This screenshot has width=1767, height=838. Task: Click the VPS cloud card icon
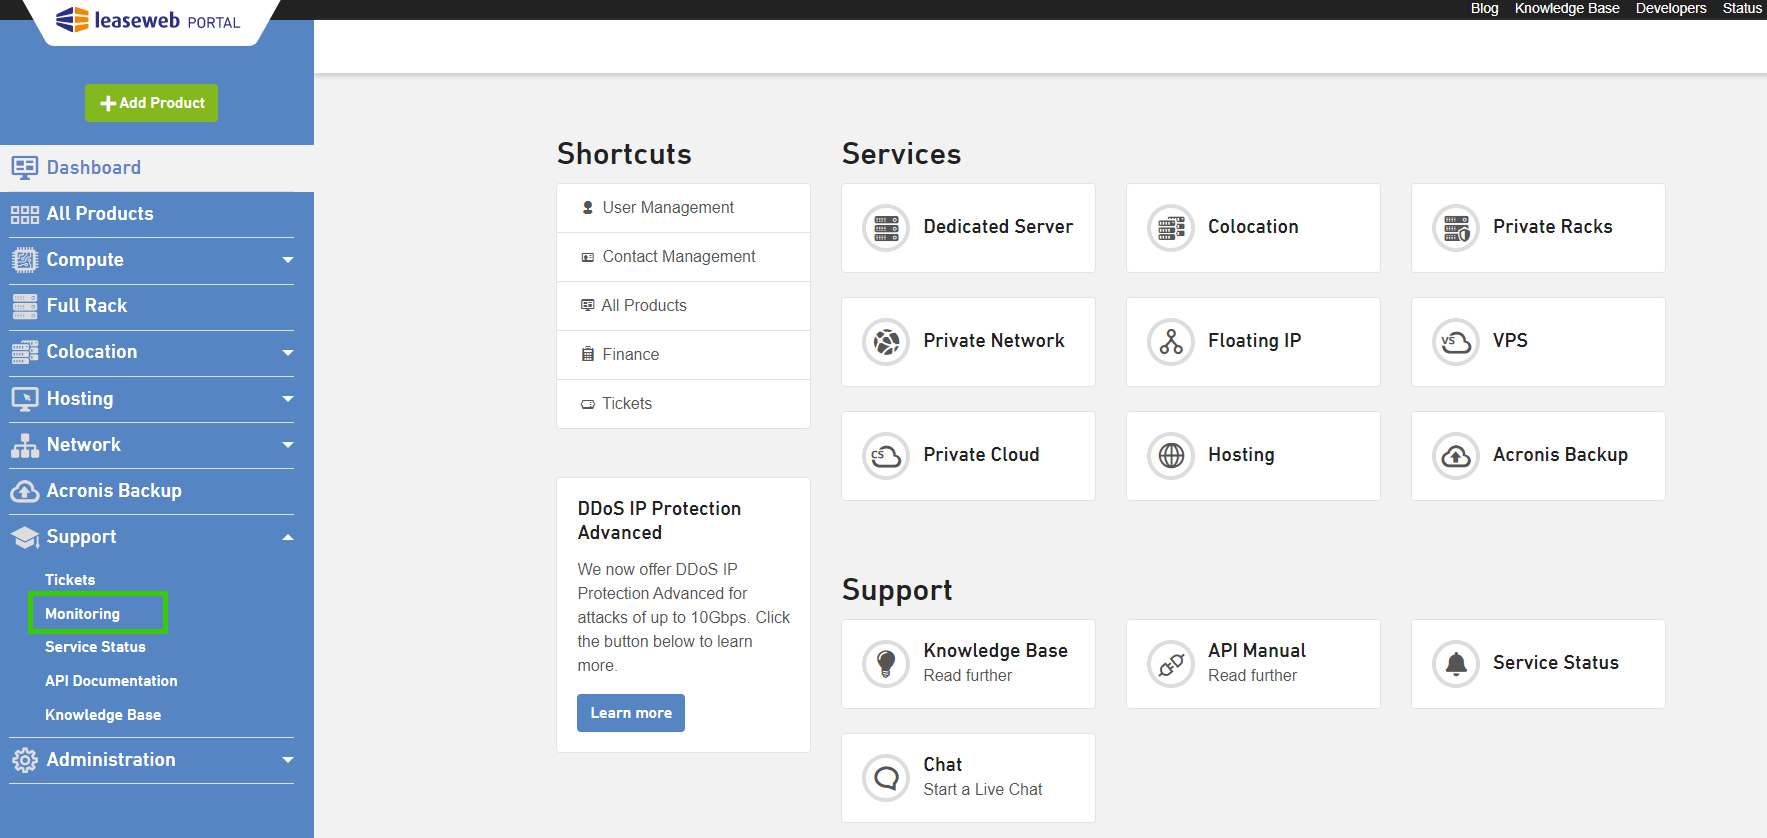tap(1456, 342)
